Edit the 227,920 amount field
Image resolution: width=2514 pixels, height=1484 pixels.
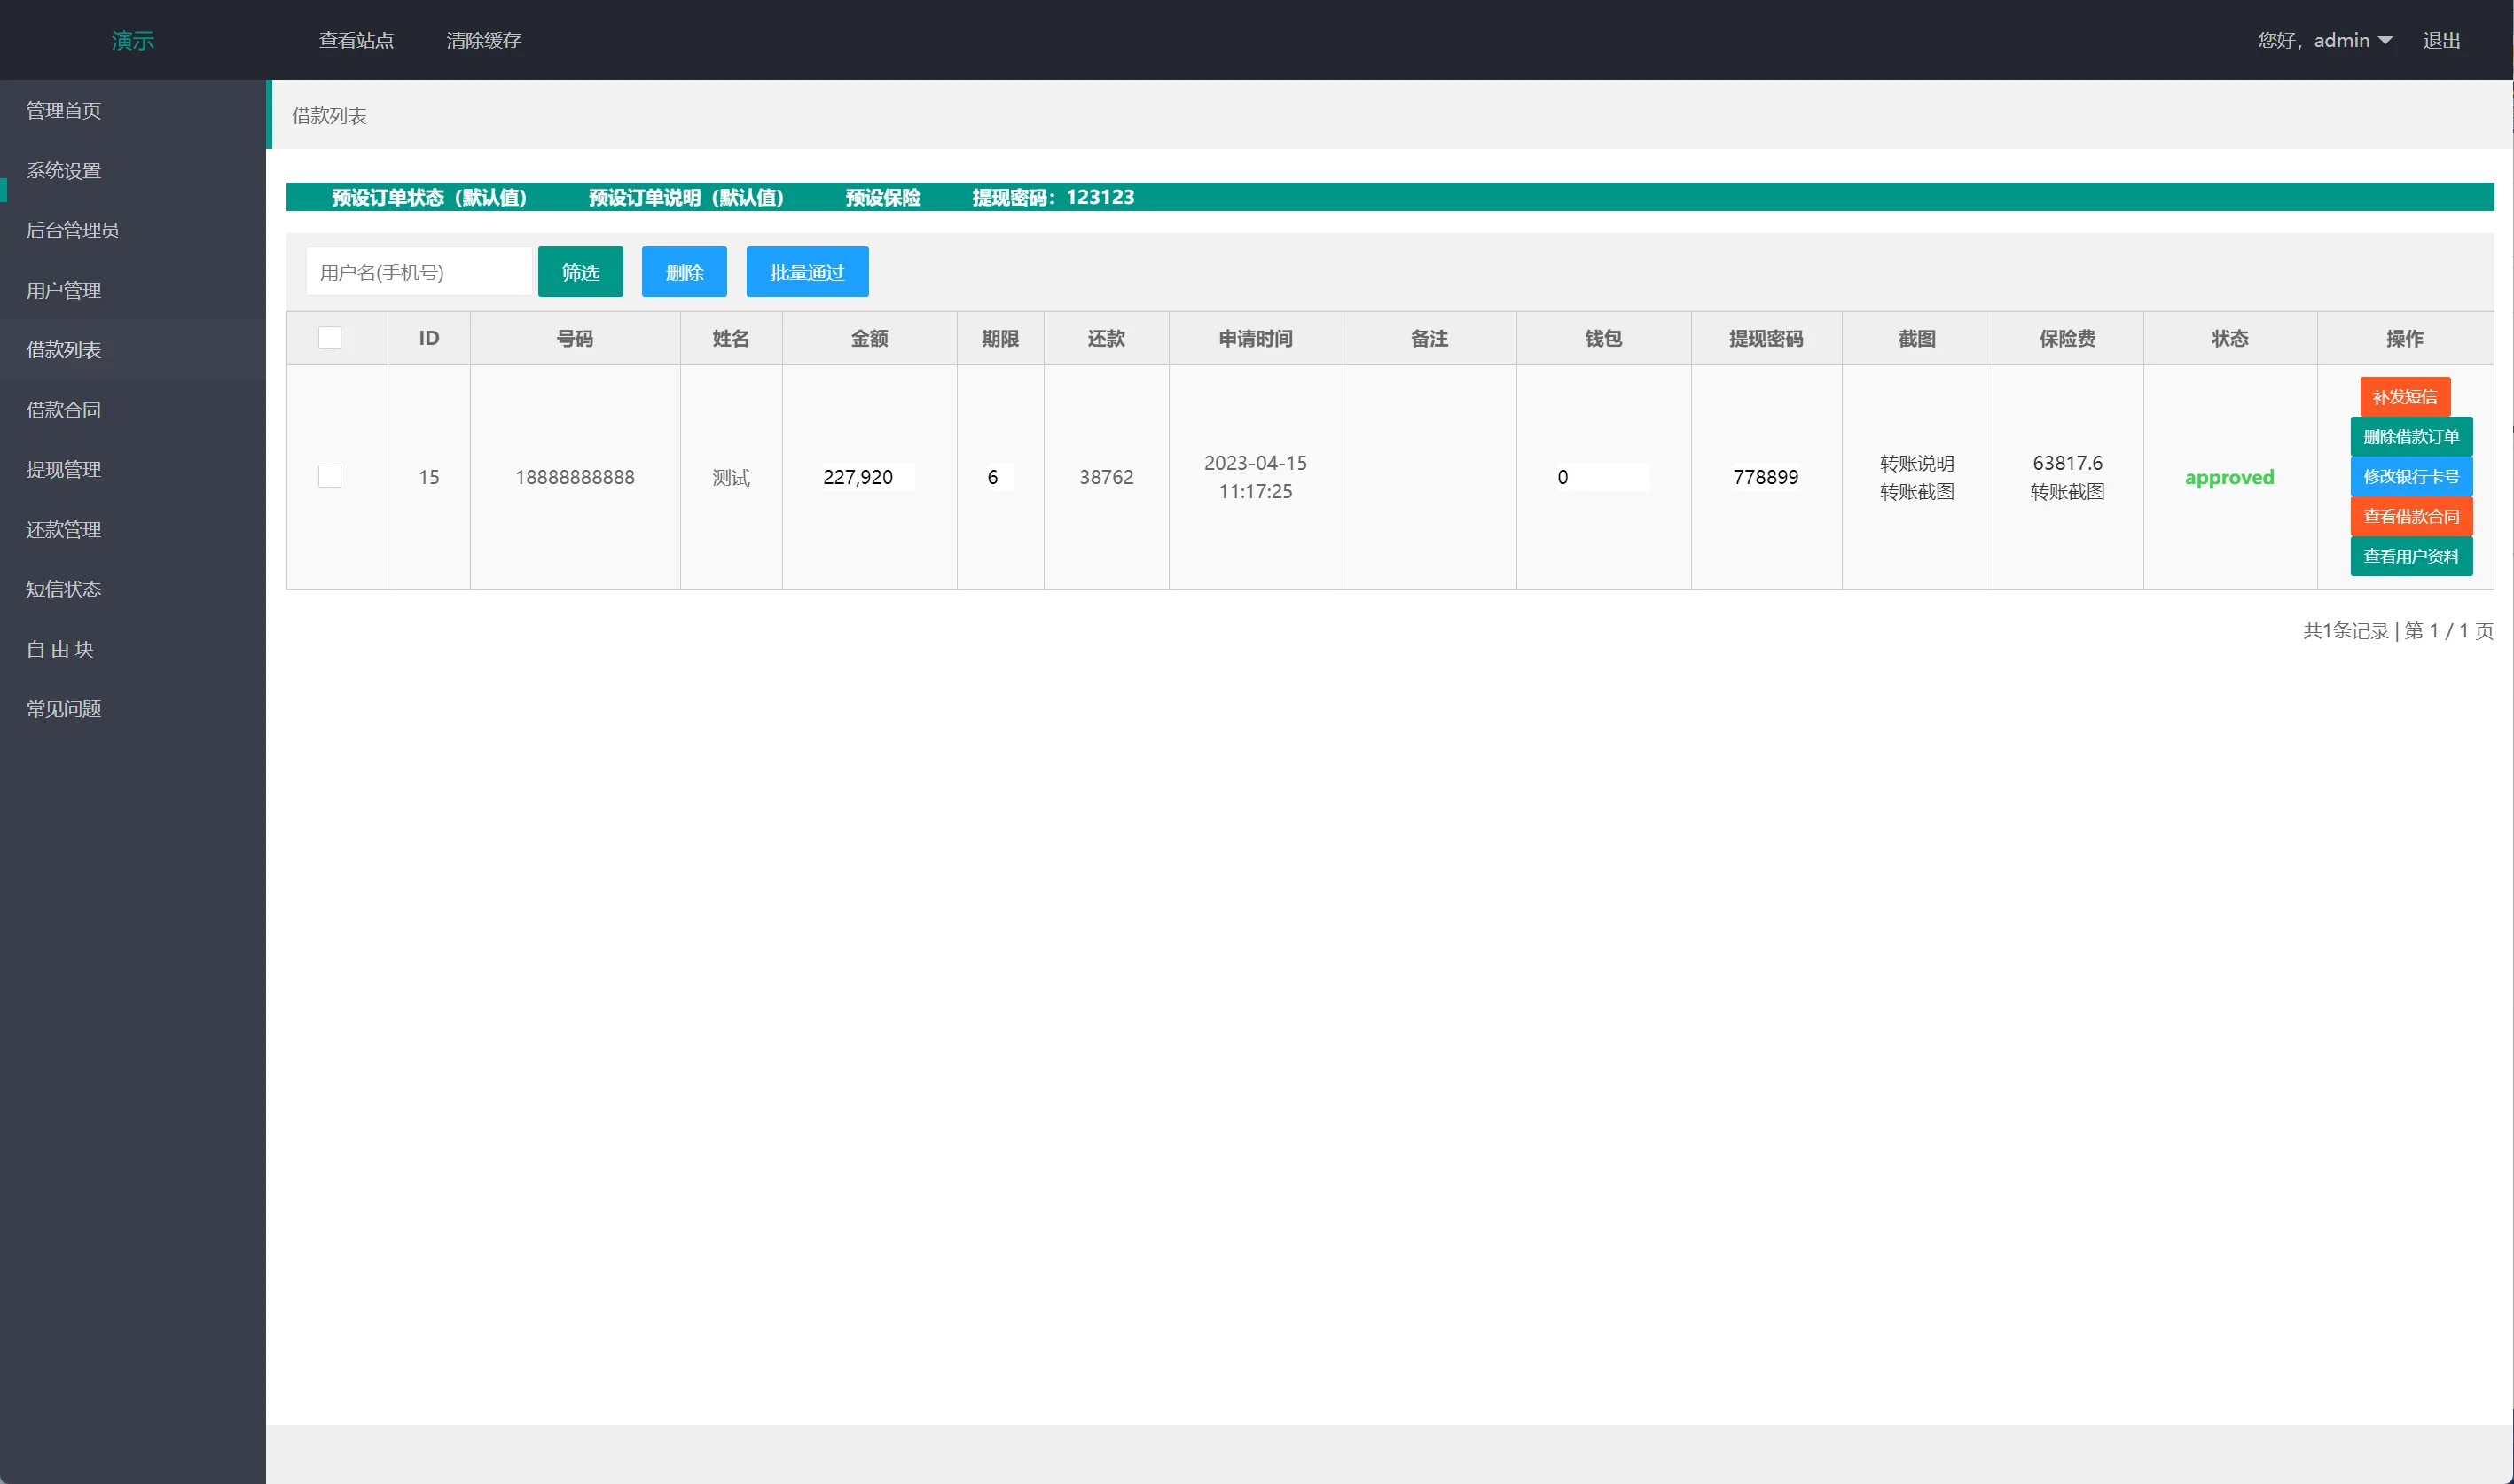pyautogui.click(x=866, y=477)
